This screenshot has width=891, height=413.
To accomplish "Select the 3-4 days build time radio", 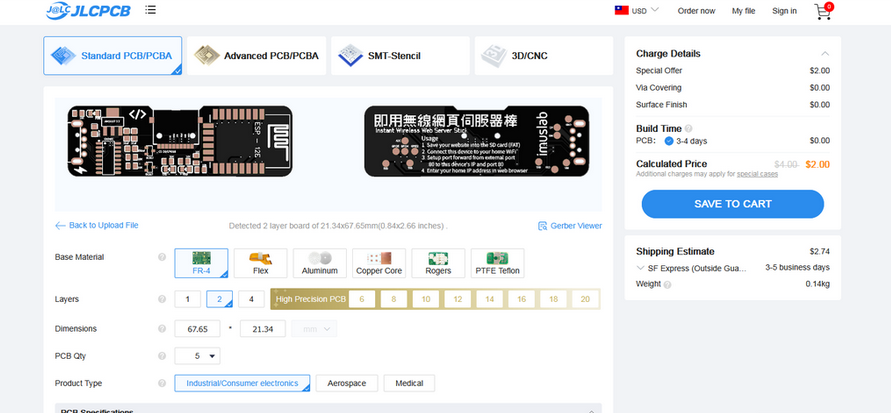I will [x=669, y=141].
